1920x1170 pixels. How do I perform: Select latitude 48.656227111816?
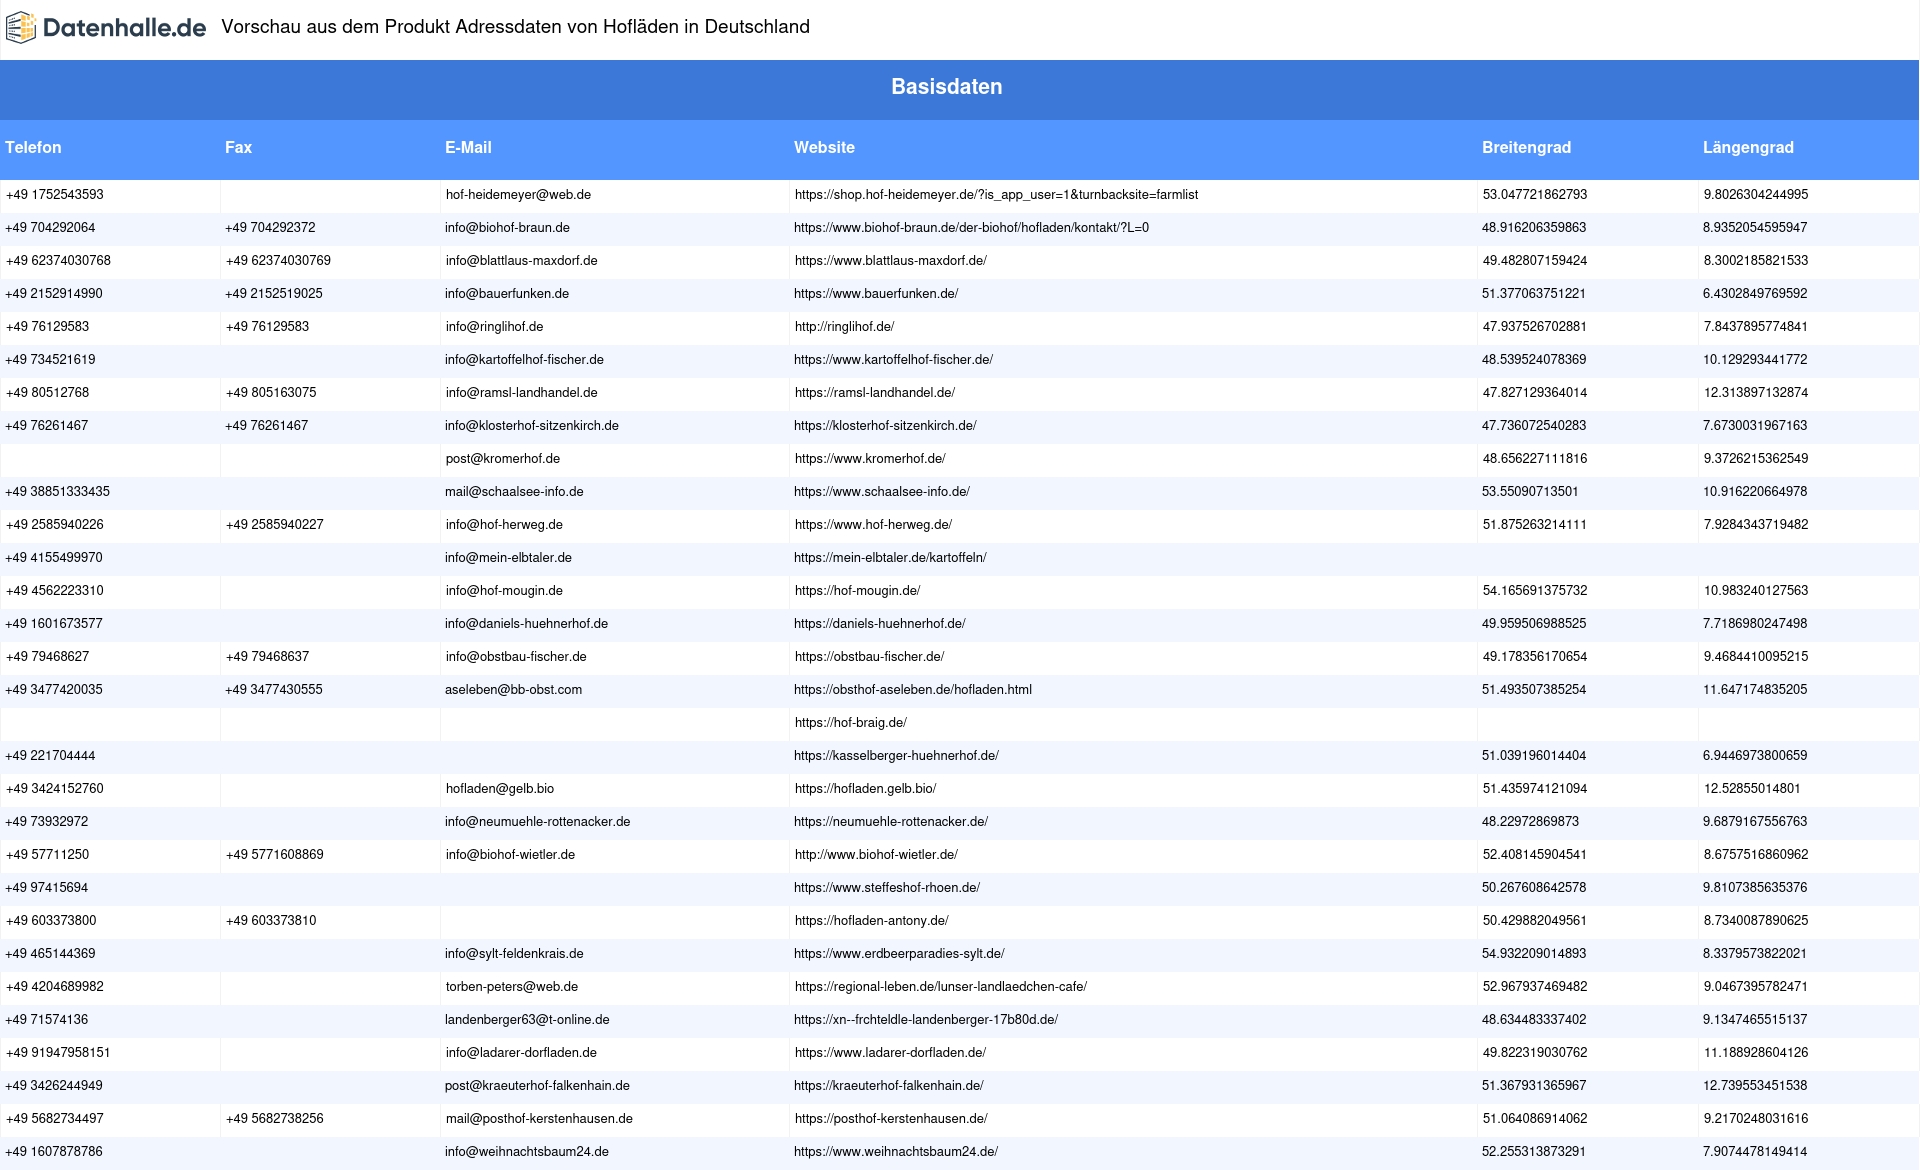tap(1535, 459)
